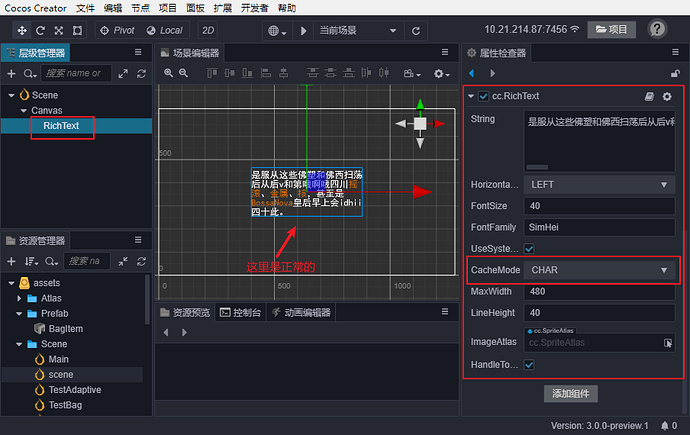
Task: Disable the cc.RichText component checkbox
Action: 484,96
